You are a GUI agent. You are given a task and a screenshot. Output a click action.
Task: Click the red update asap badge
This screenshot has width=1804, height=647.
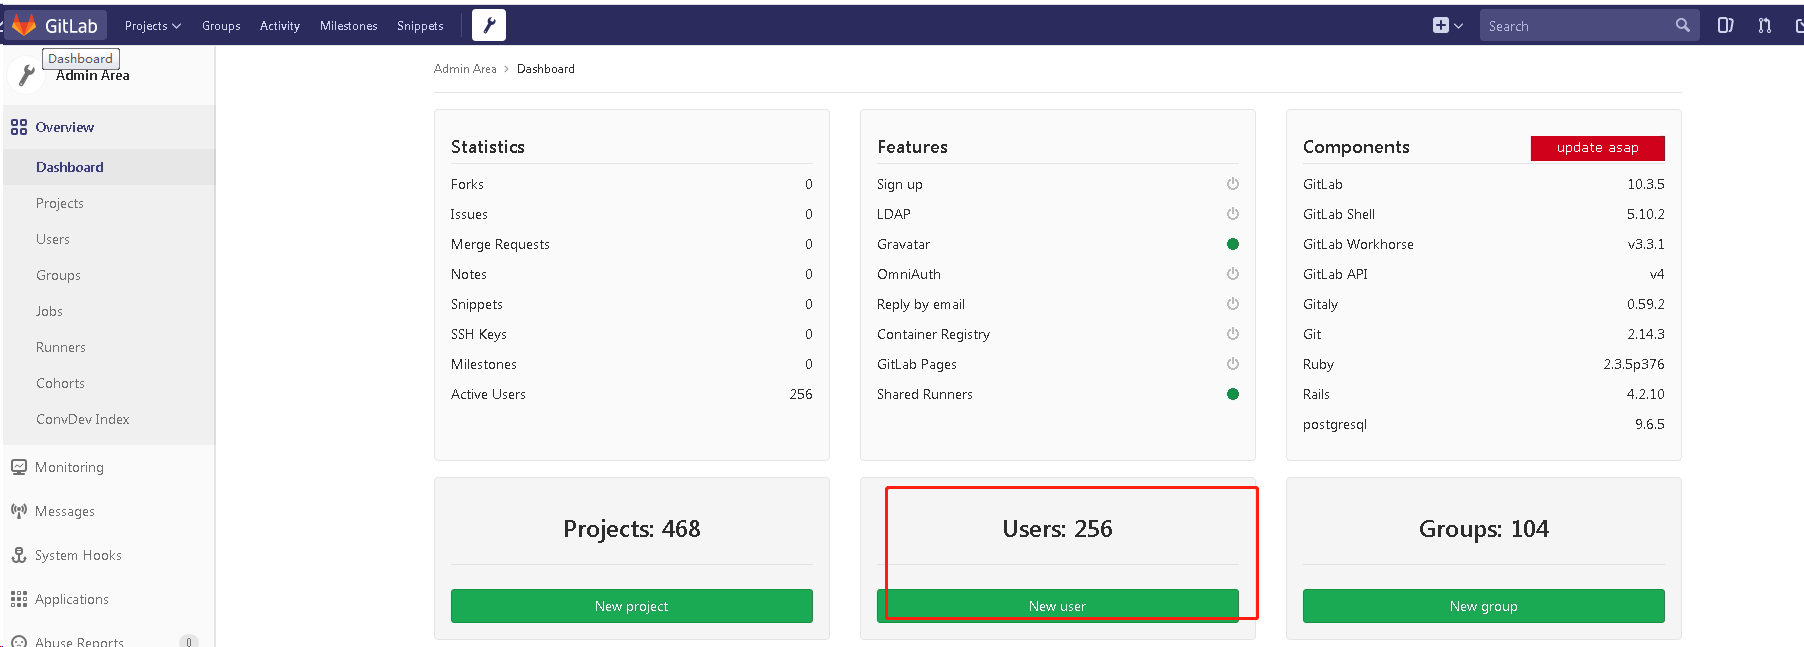coord(1597,148)
